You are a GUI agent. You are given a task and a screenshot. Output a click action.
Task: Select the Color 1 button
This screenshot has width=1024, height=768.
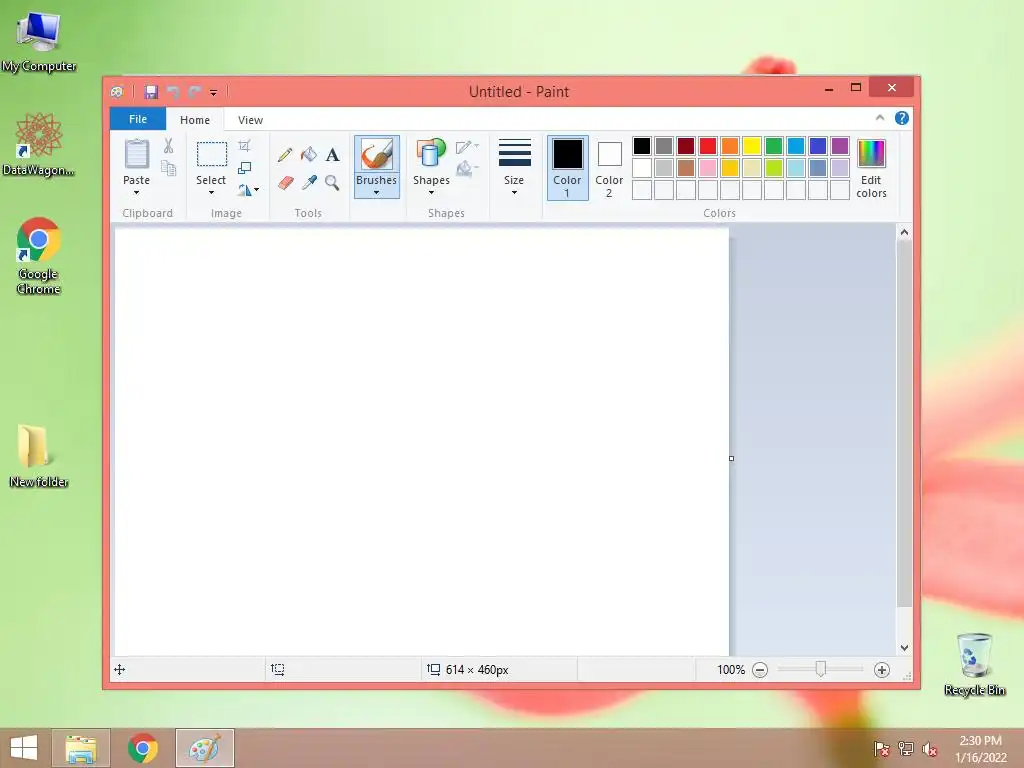tap(568, 167)
